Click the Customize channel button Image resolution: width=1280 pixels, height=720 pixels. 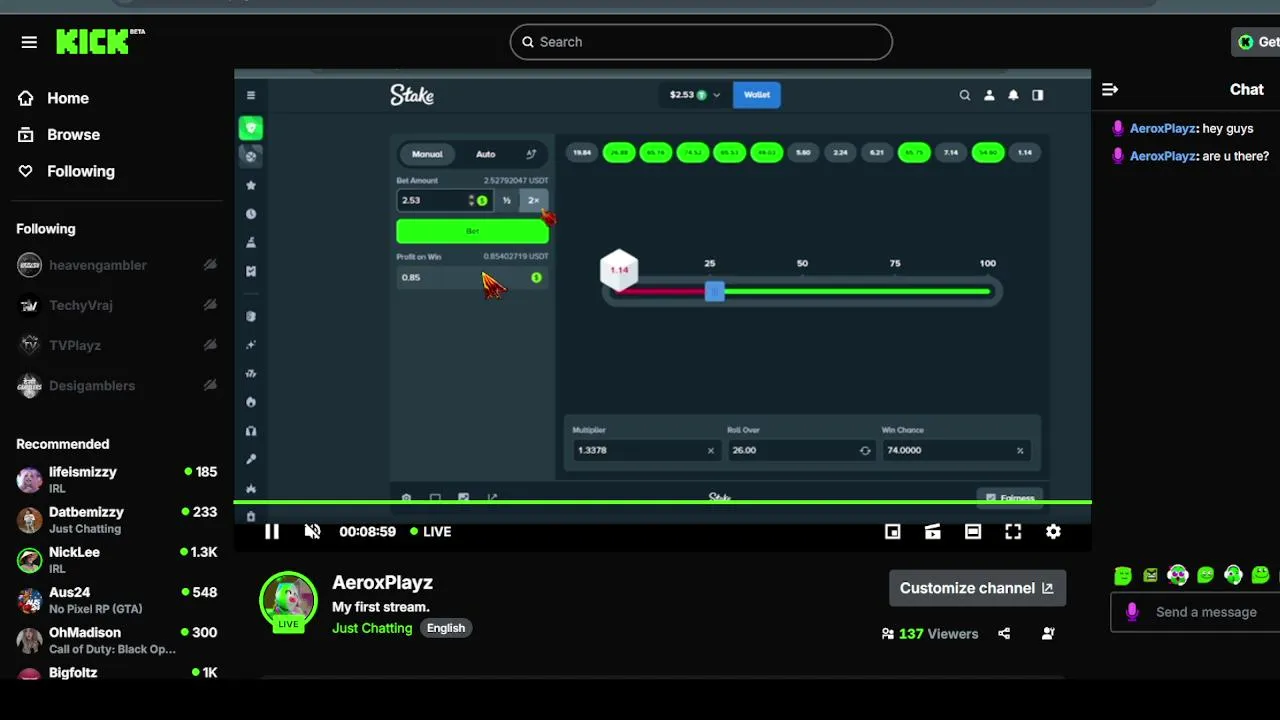977,588
